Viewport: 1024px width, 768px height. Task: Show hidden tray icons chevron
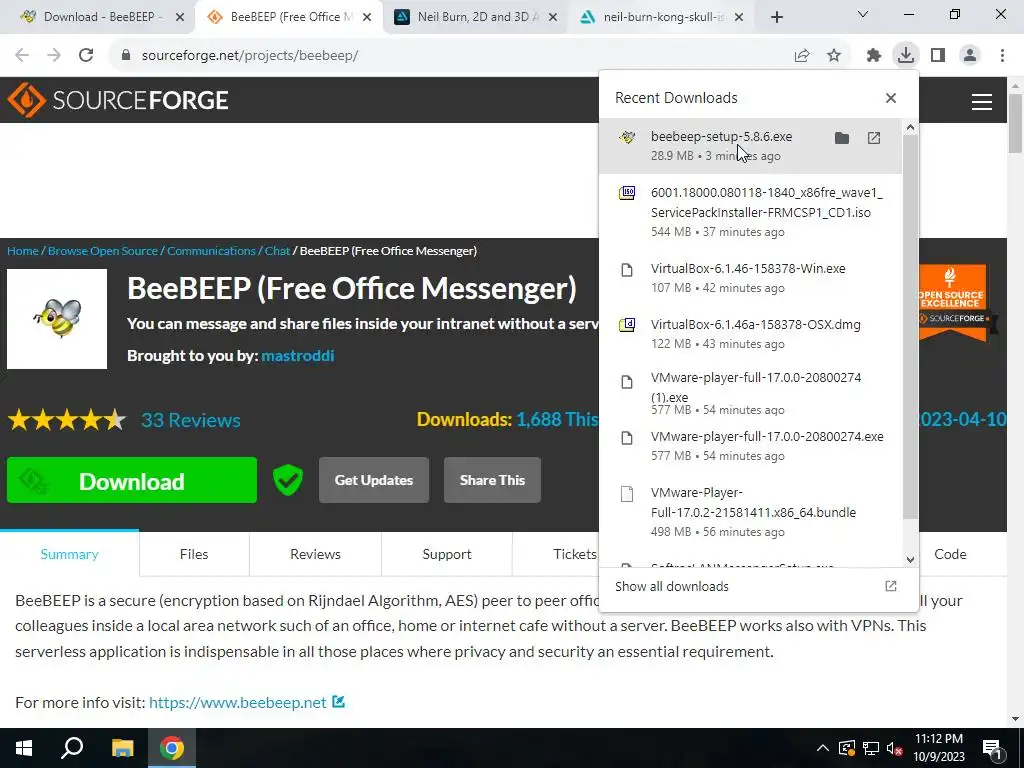(x=823, y=748)
